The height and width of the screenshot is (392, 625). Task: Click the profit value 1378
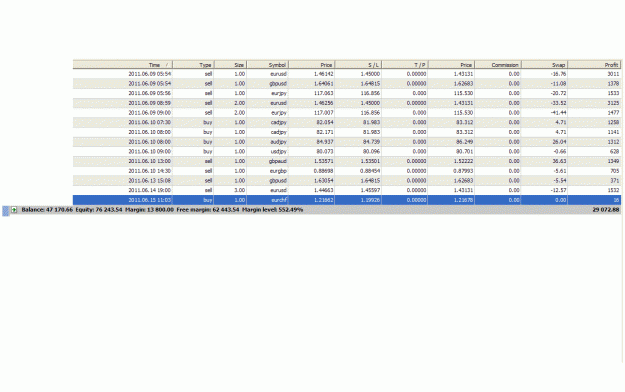tap(613, 84)
